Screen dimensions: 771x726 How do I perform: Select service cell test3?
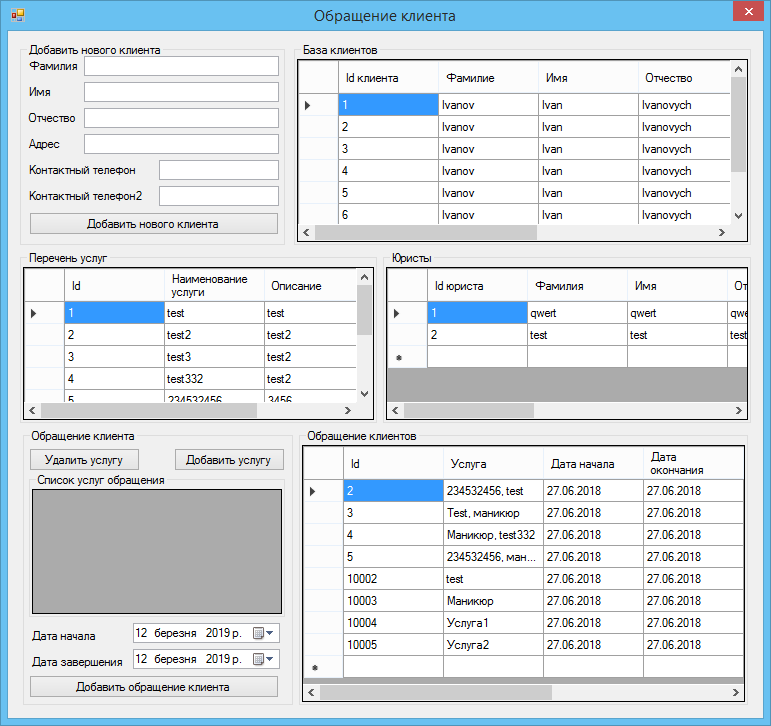(214, 357)
